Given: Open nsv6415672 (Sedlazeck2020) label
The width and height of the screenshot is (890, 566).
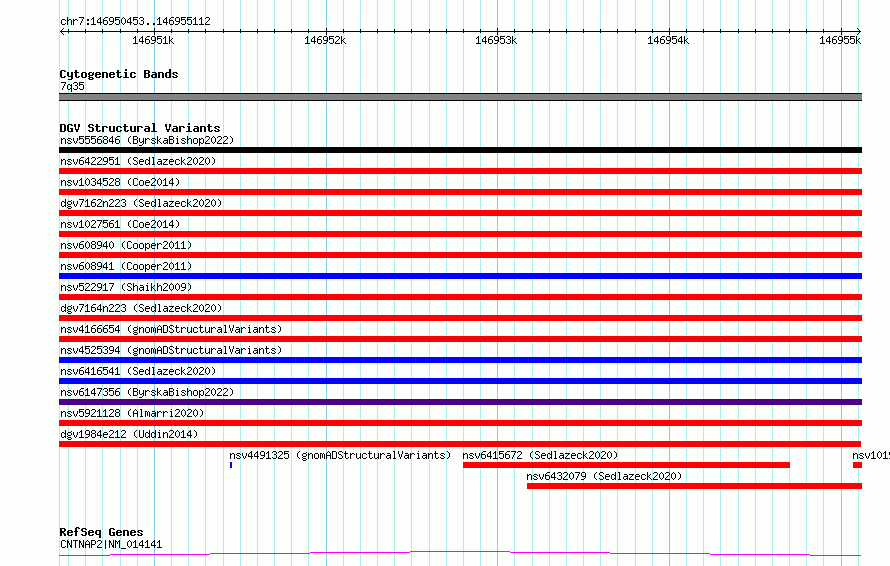Looking at the screenshot, I should [x=540, y=455].
